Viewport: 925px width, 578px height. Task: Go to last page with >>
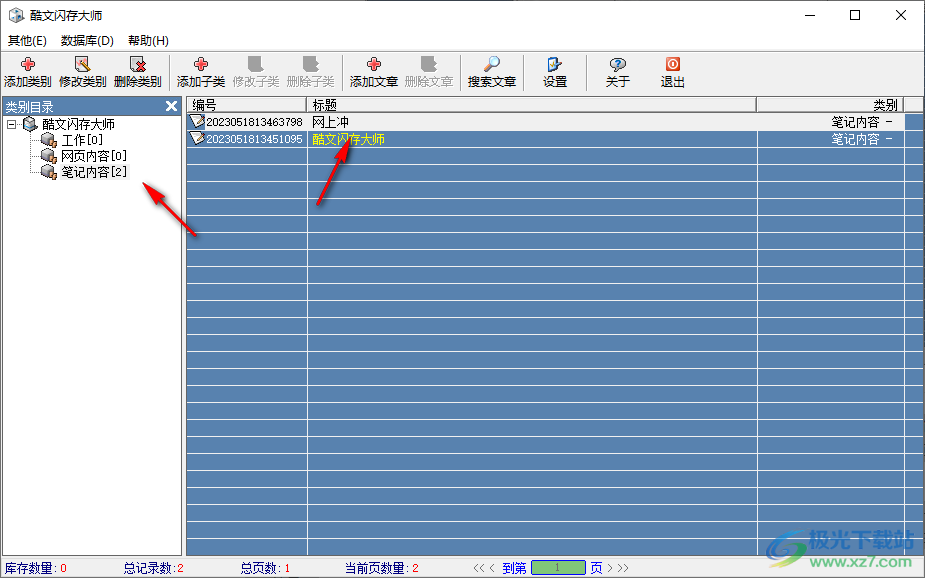623,568
